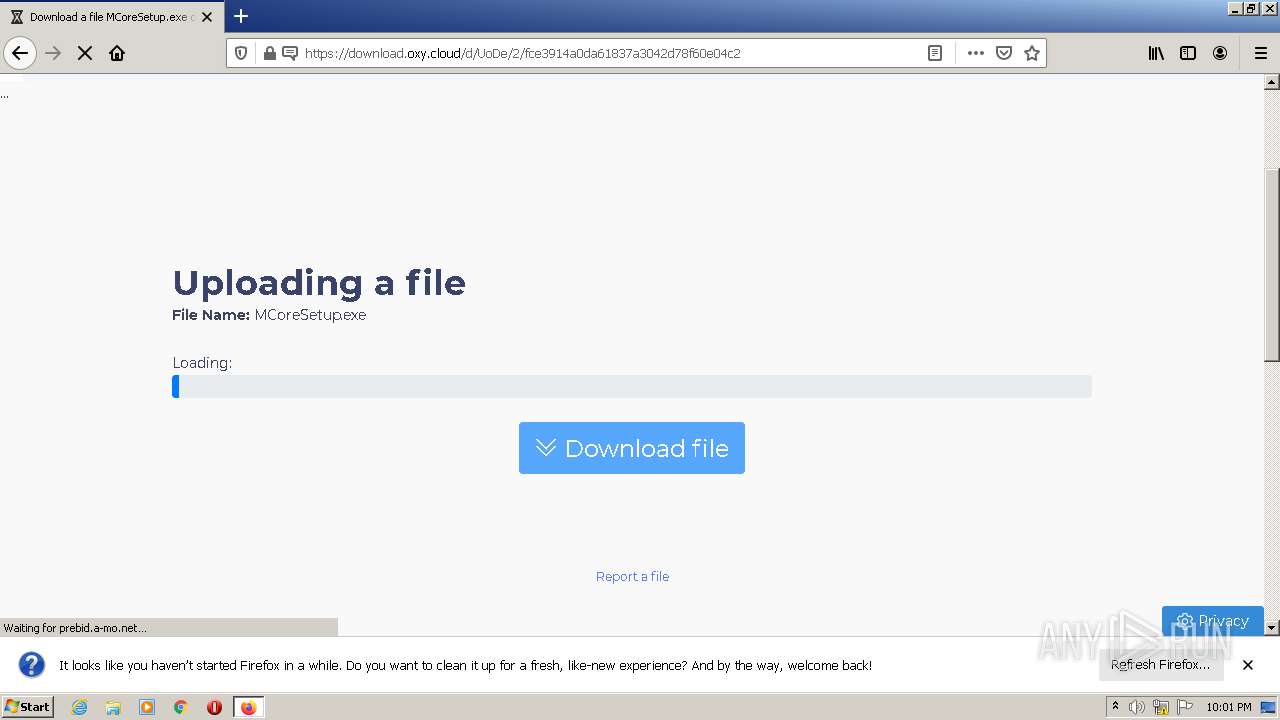This screenshot has width=1280, height=720.
Task: Open the Library menu
Action: click(x=1156, y=53)
